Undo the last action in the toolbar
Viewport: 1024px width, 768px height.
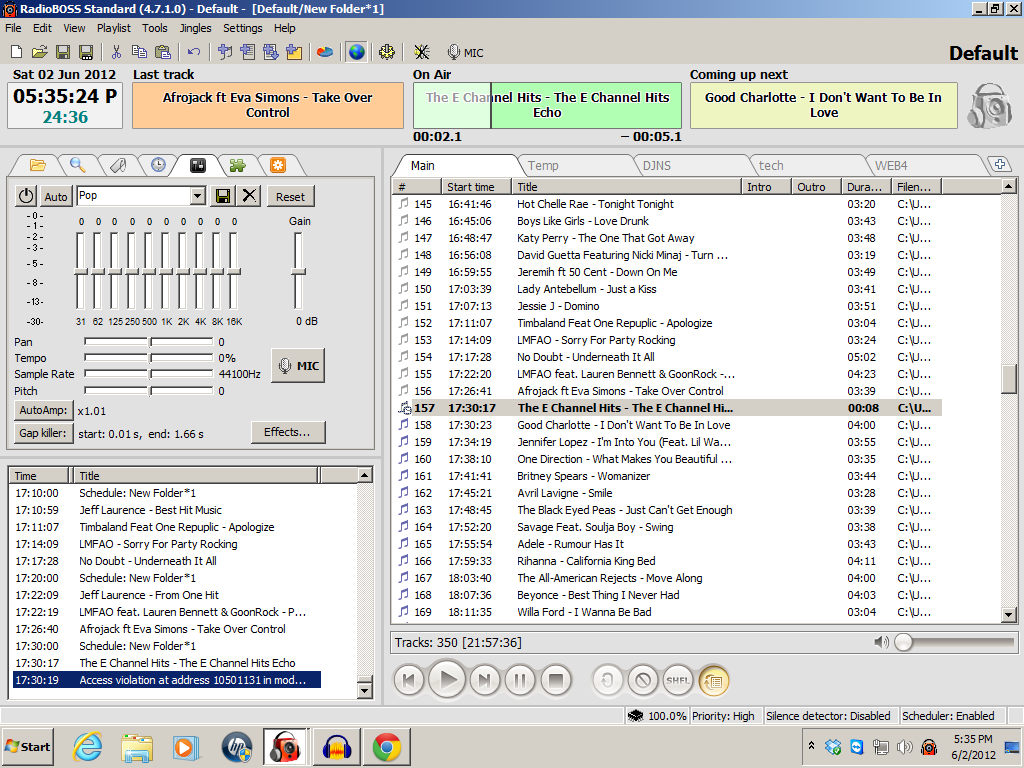(x=194, y=52)
